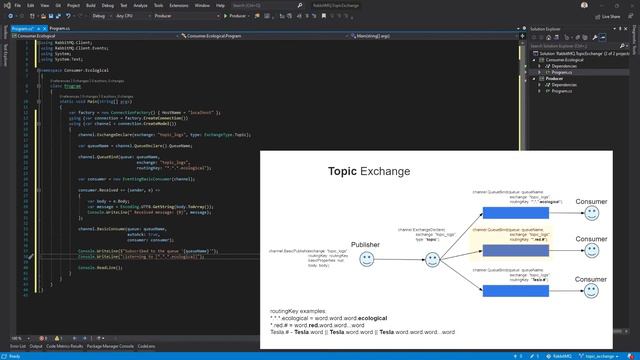Open the Build menu

pyautogui.click(x=91, y=6)
